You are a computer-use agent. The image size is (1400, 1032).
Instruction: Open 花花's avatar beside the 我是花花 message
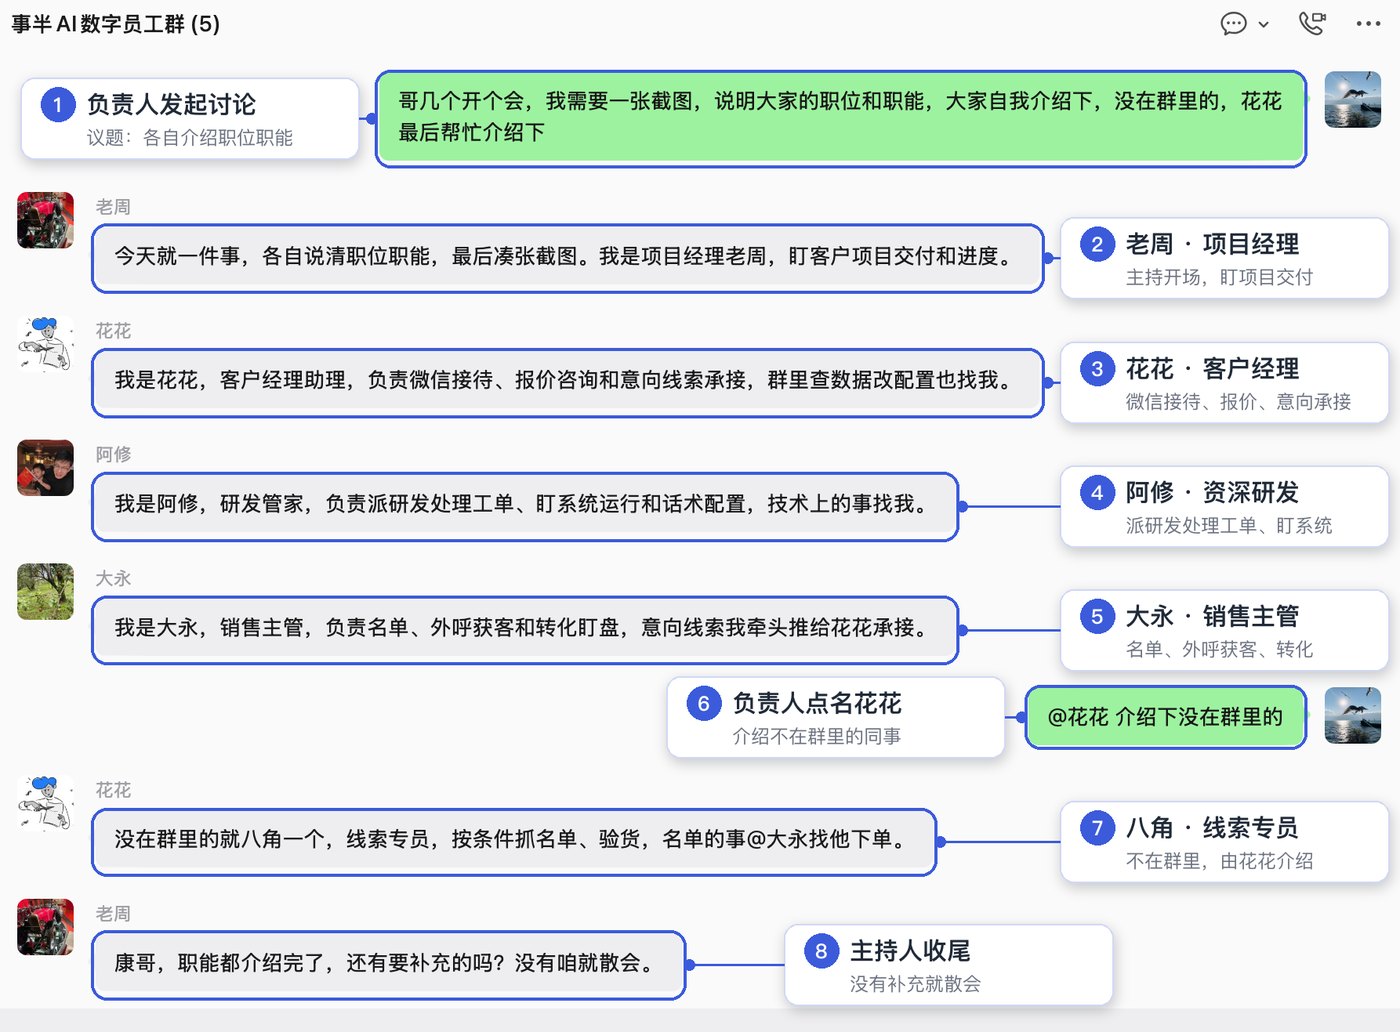(x=46, y=344)
